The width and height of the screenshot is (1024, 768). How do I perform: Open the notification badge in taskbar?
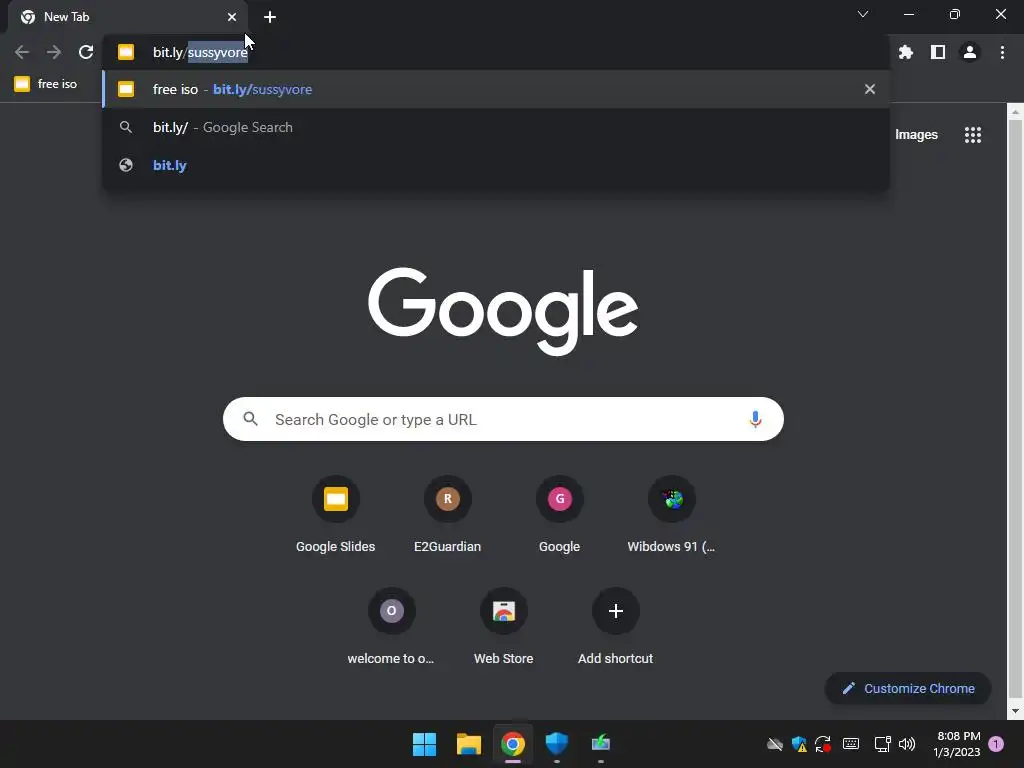click(x=996, y=744)
